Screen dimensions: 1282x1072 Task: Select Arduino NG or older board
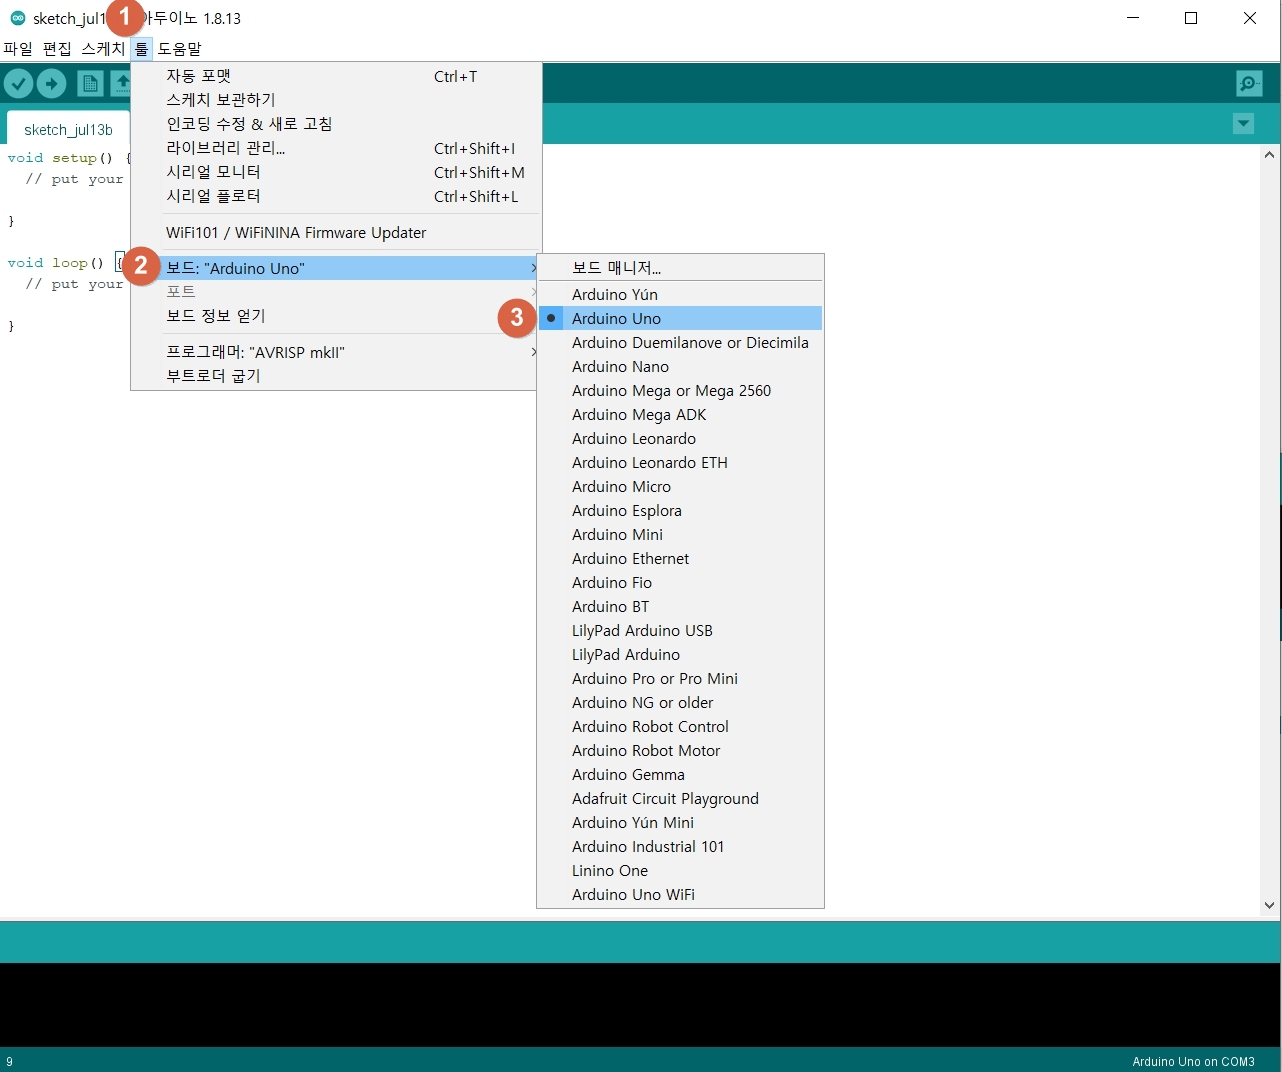(680, 702)
